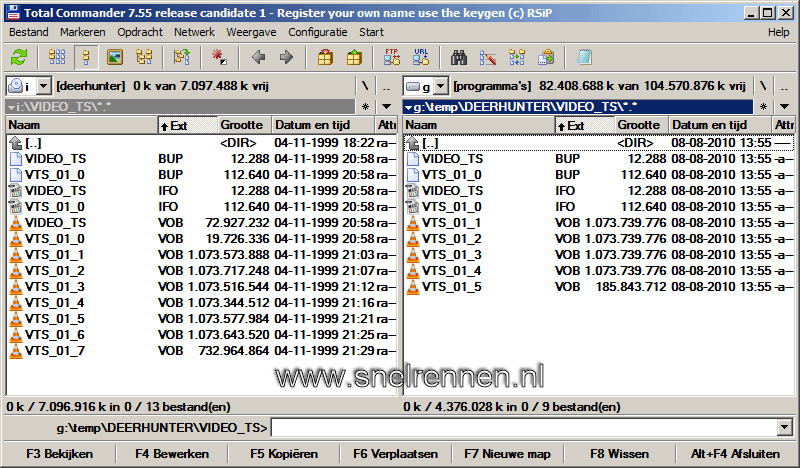
Task: Open the Bestand menu
Action: 29,32
